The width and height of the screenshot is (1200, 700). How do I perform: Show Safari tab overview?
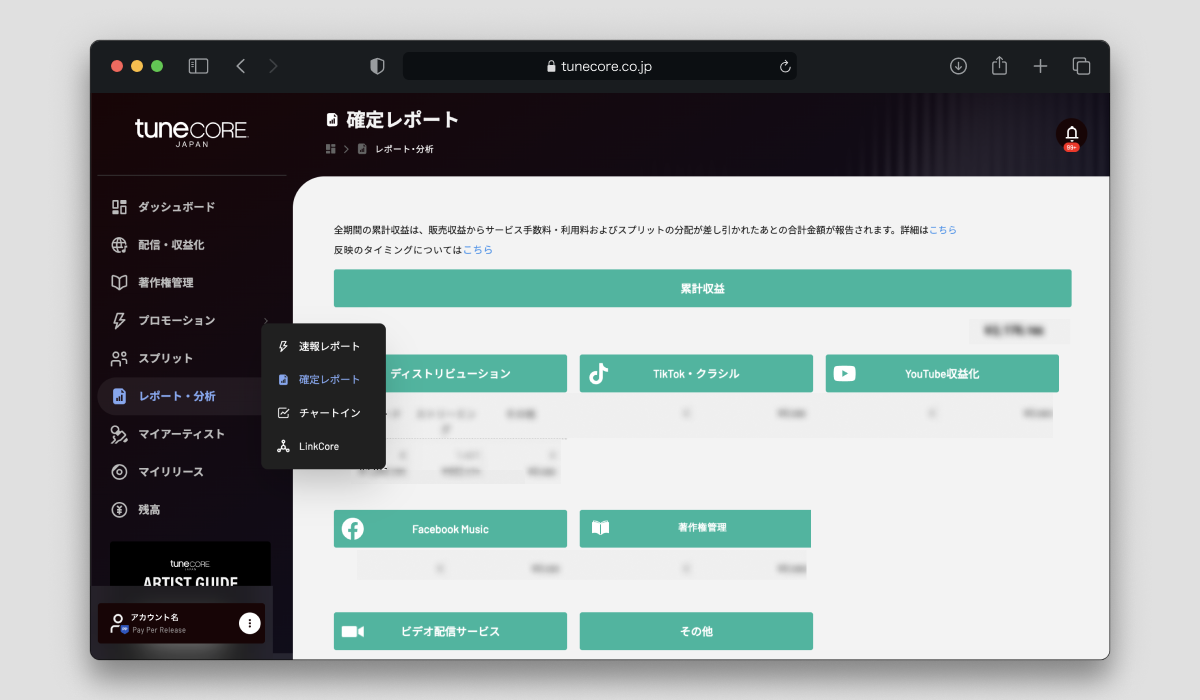pyautogui.click(x=1081, y=66)
